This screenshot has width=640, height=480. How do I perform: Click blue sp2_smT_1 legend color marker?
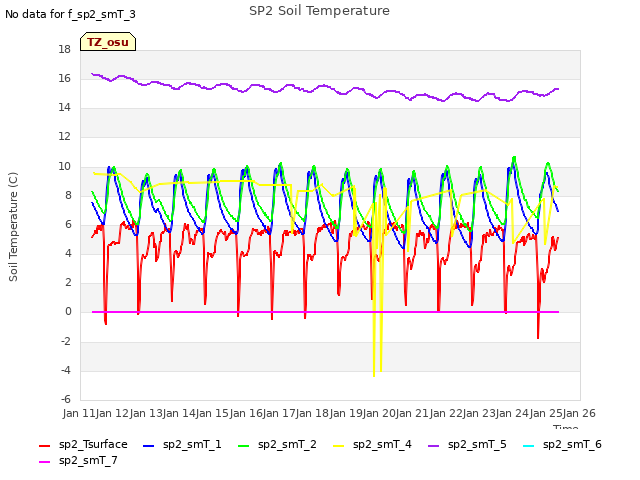click(x=149, y=446)
